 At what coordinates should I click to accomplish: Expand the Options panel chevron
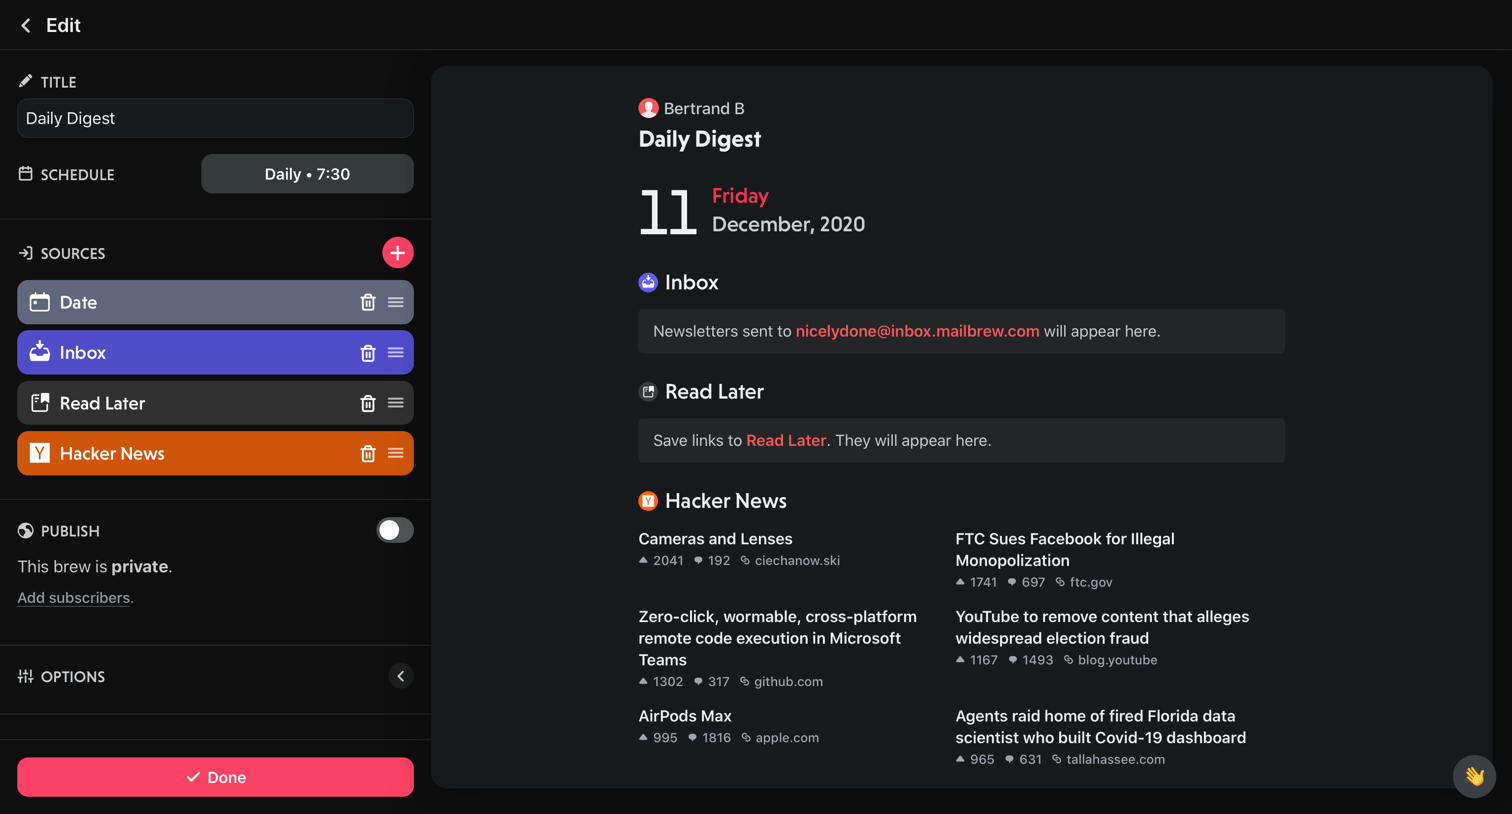click(x=401, y=677)
